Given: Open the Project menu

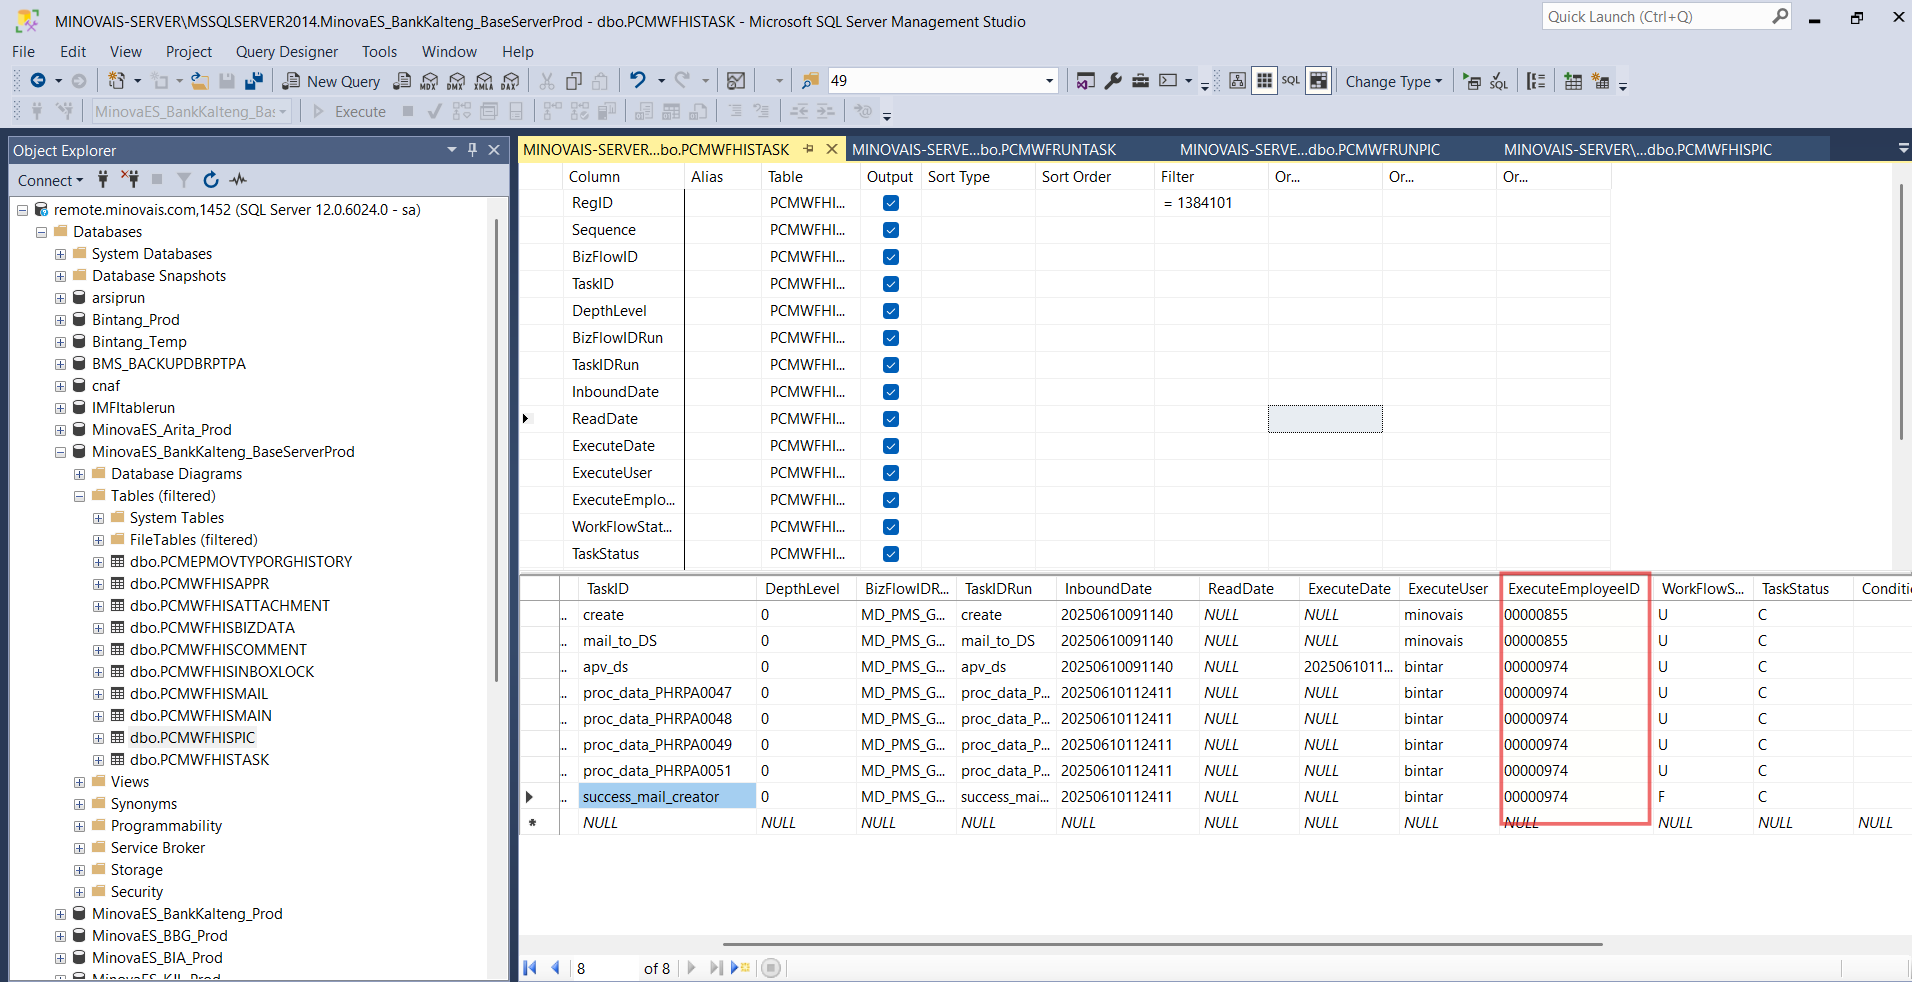Looking at the screenshot, I should pyautogui.click(x=189, y=51).
